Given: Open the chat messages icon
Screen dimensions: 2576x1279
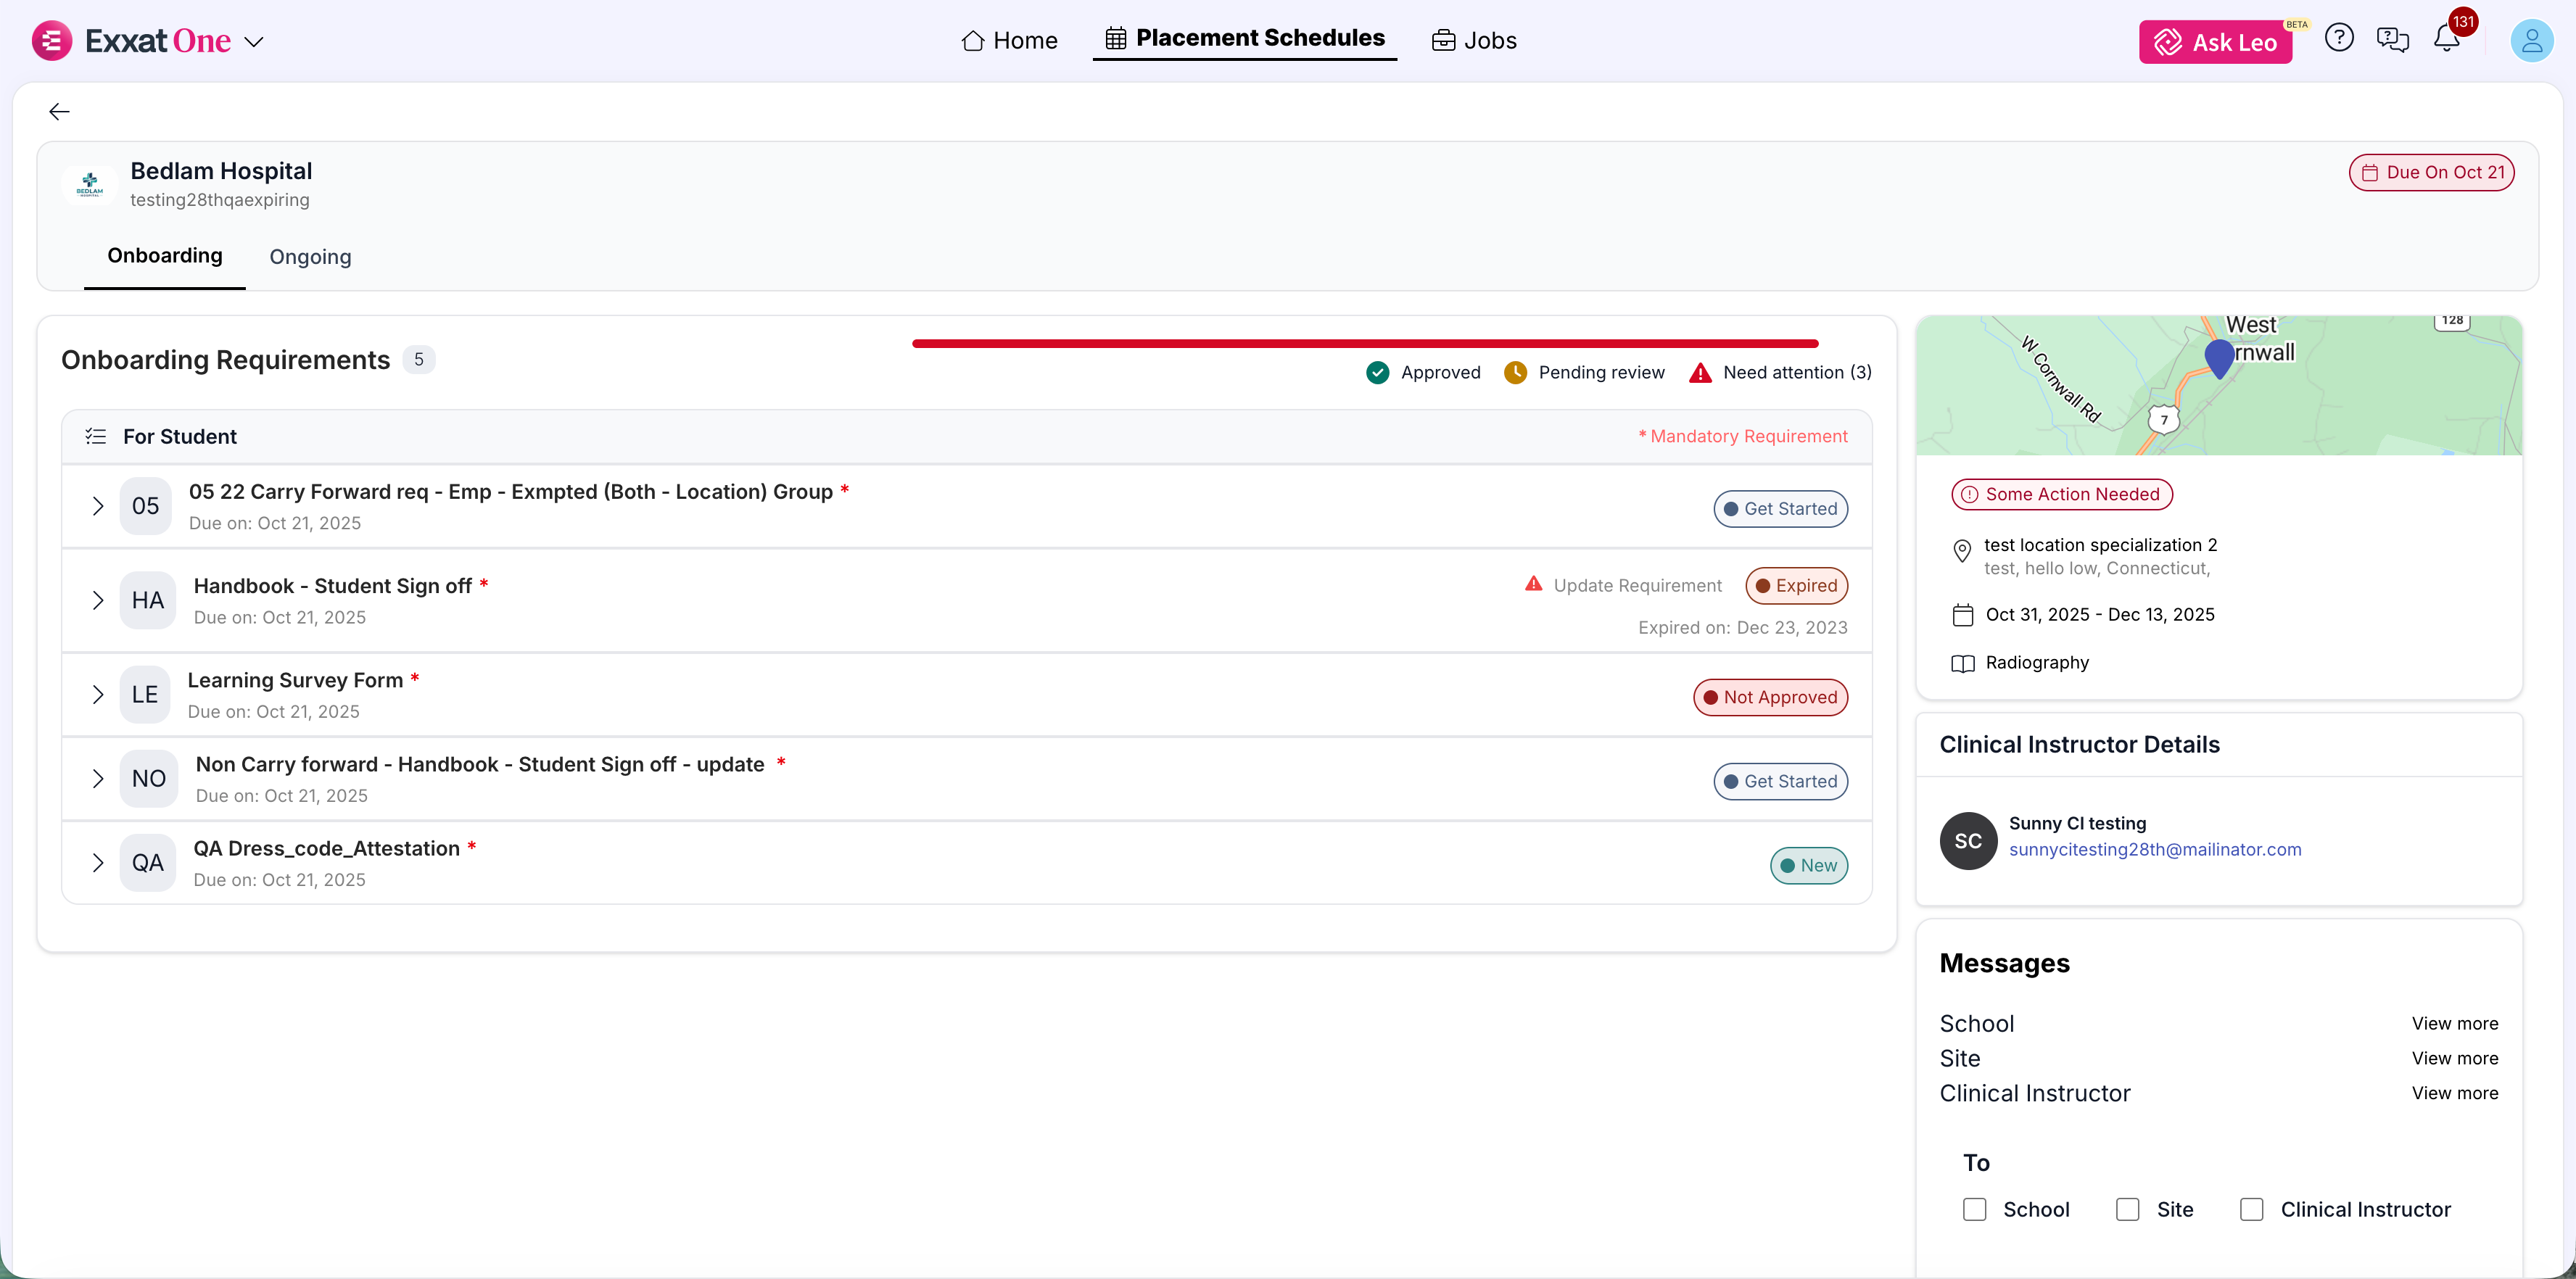Looking at the screenshot, I should 2392,40.
